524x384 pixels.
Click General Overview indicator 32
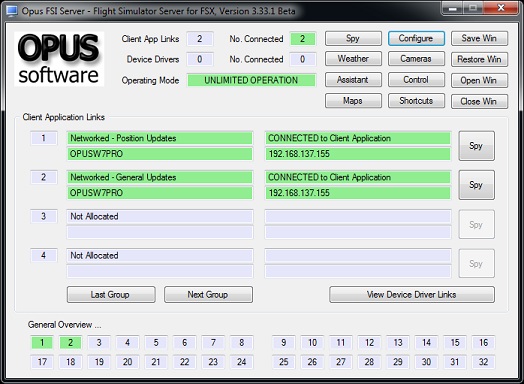(x=484, y=362)
